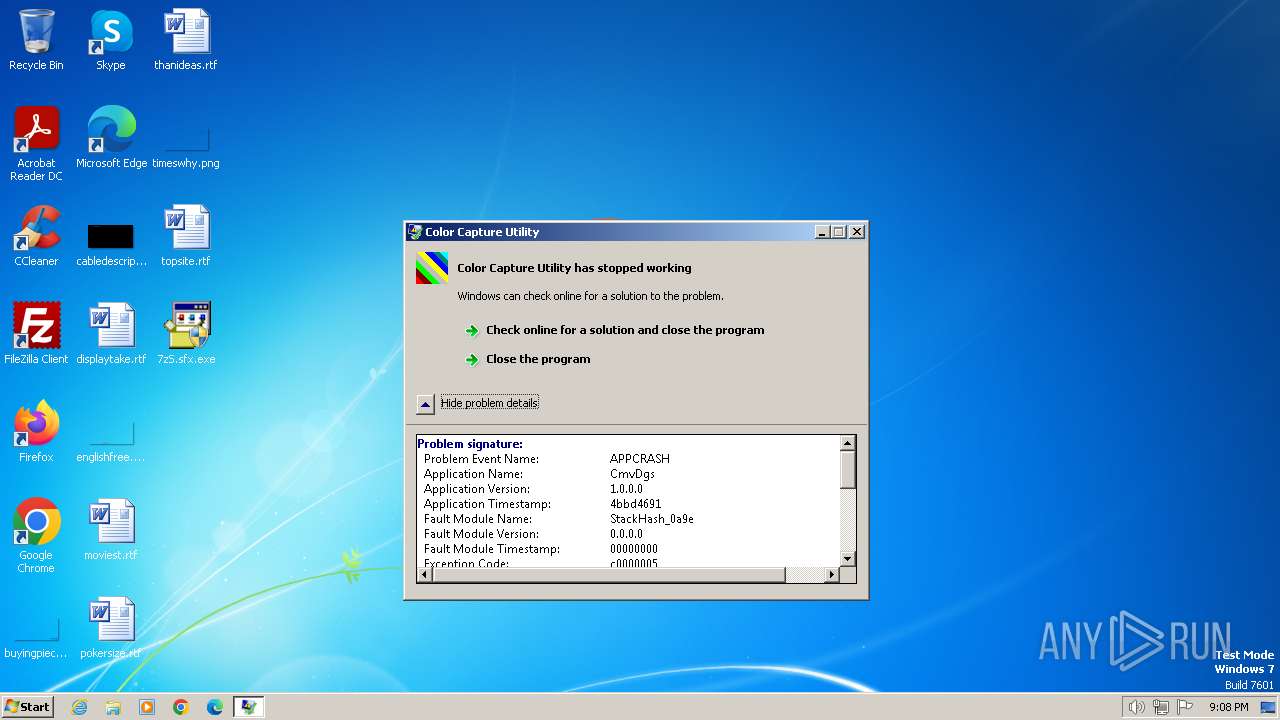Click the Color Capture Utility title bar icon
Viewport: 1280px width, 720px height.
coord(415,232)
